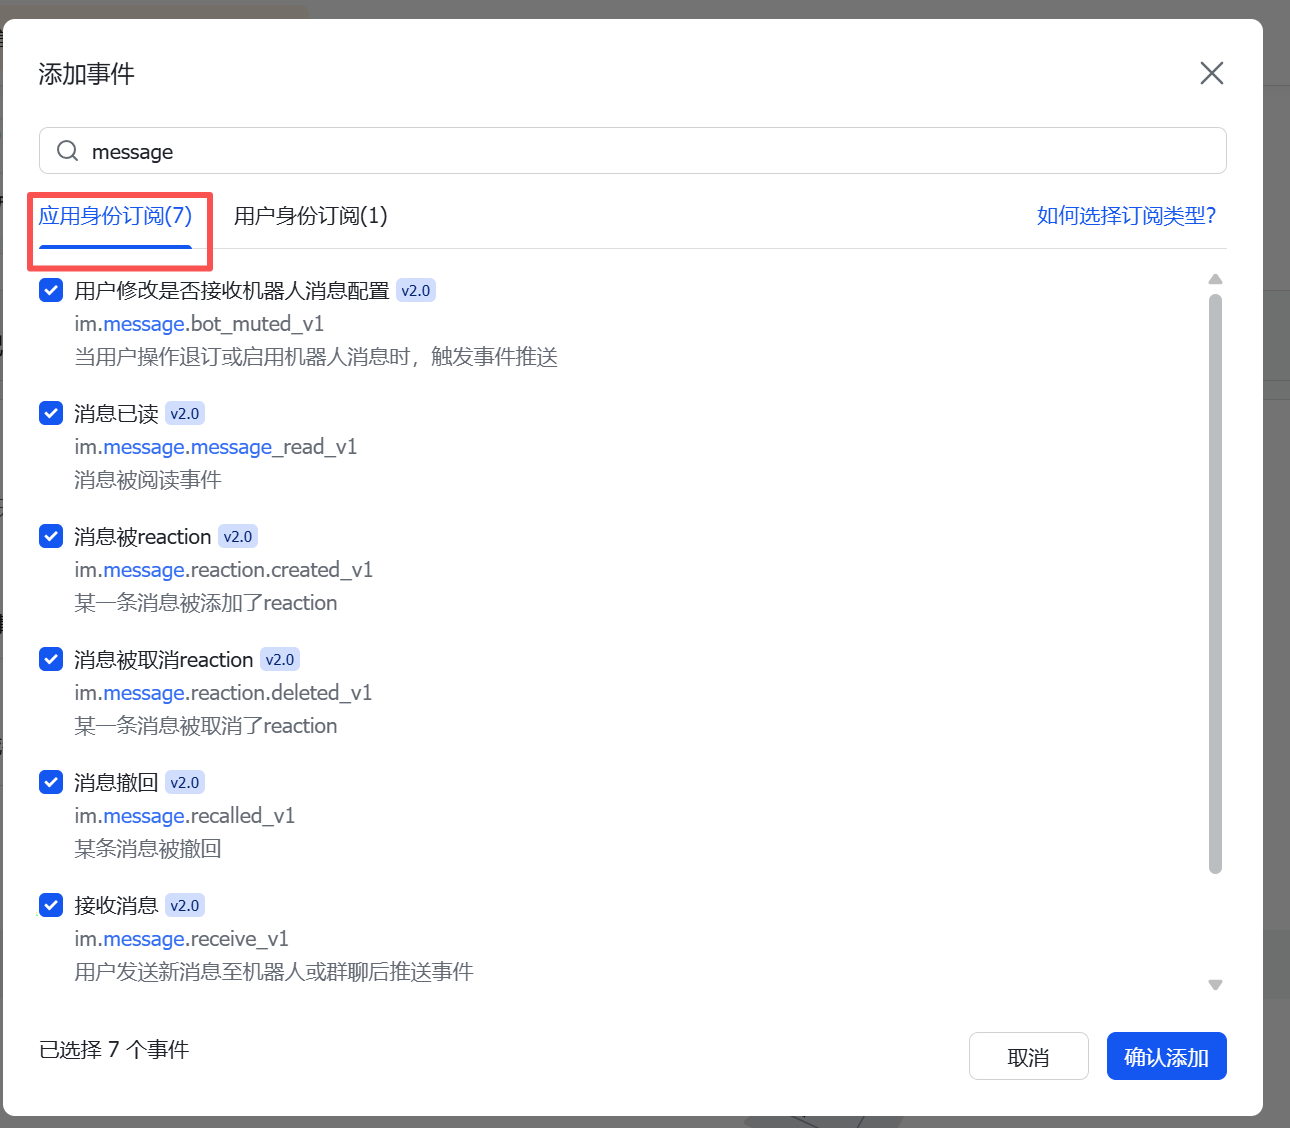The width and height of the screenshot is (1290, 1128).
Task: Toggle the 消息被reaction checkbox
Action: (51, 536)
